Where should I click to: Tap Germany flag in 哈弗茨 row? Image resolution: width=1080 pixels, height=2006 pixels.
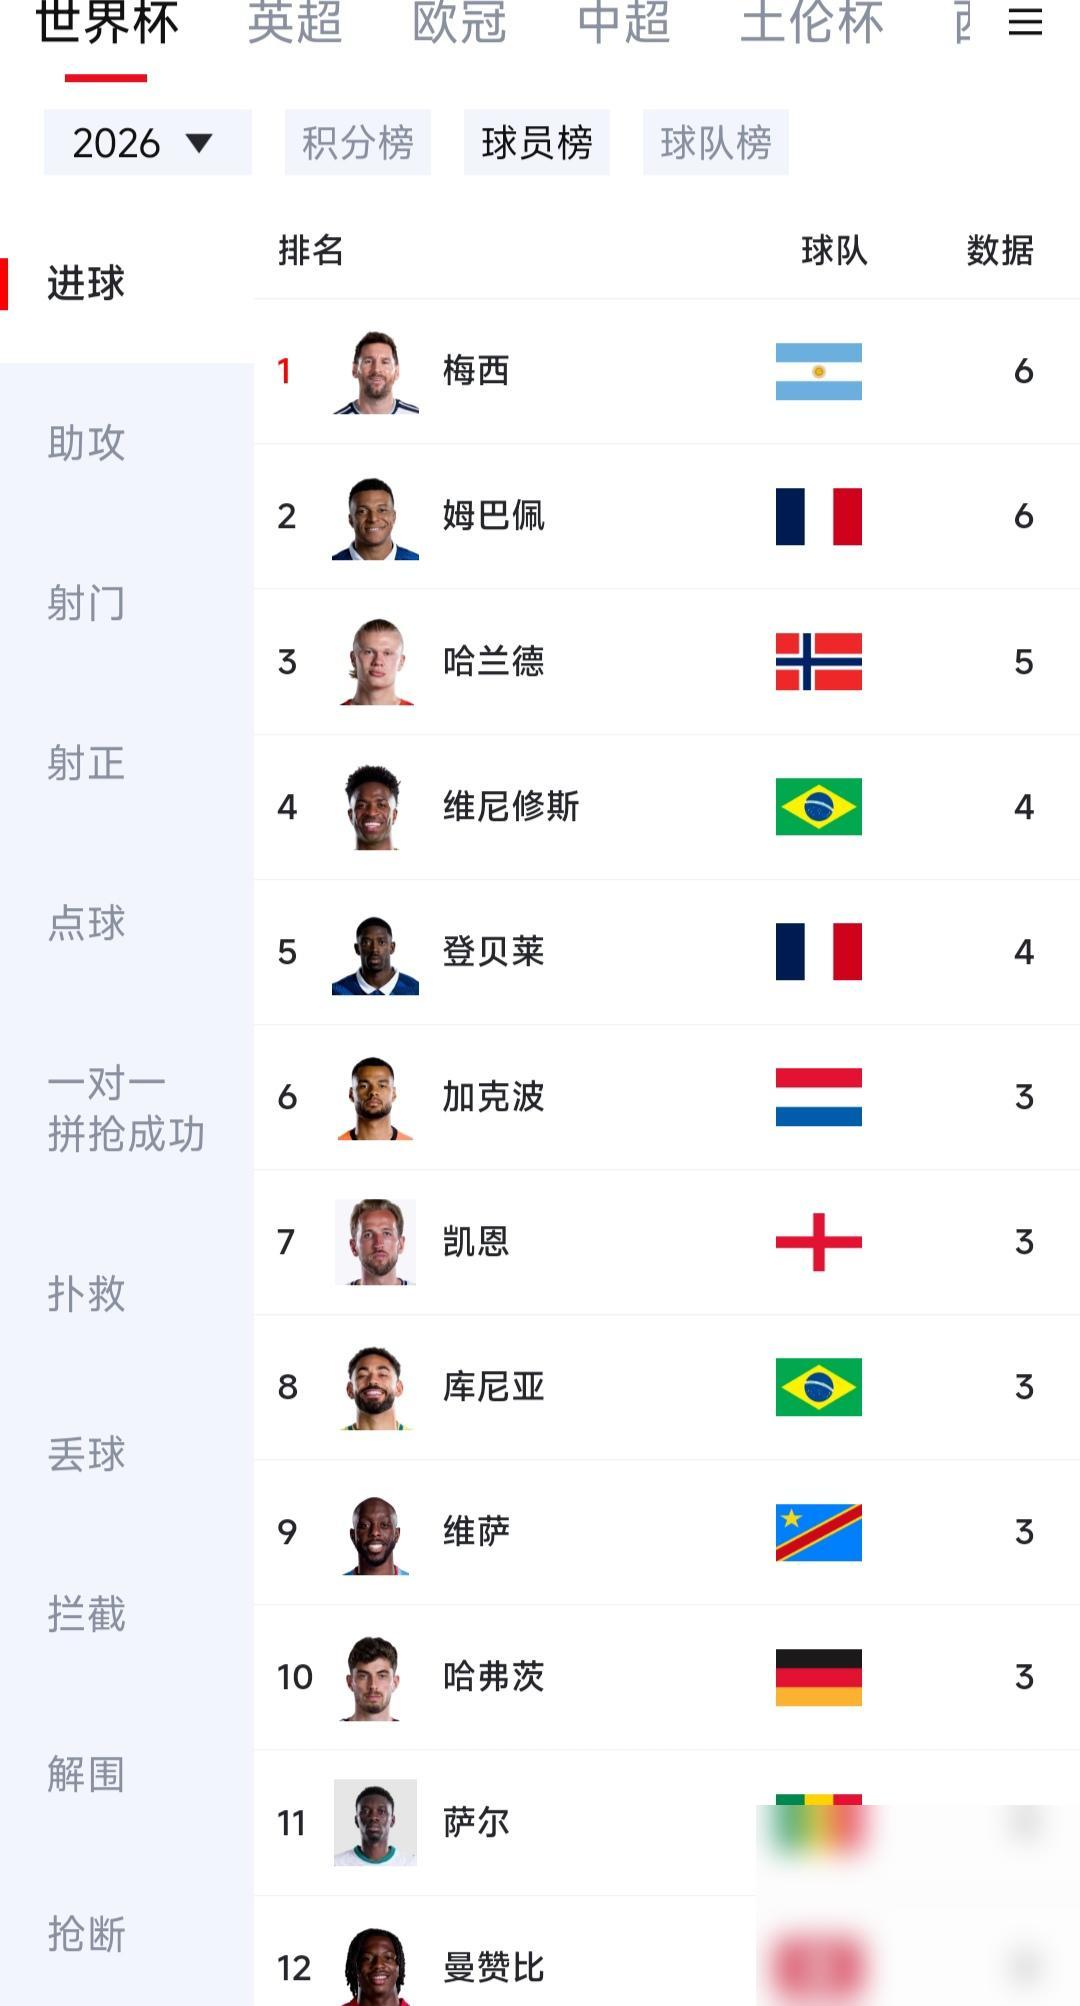click(x=818, y=1677)
